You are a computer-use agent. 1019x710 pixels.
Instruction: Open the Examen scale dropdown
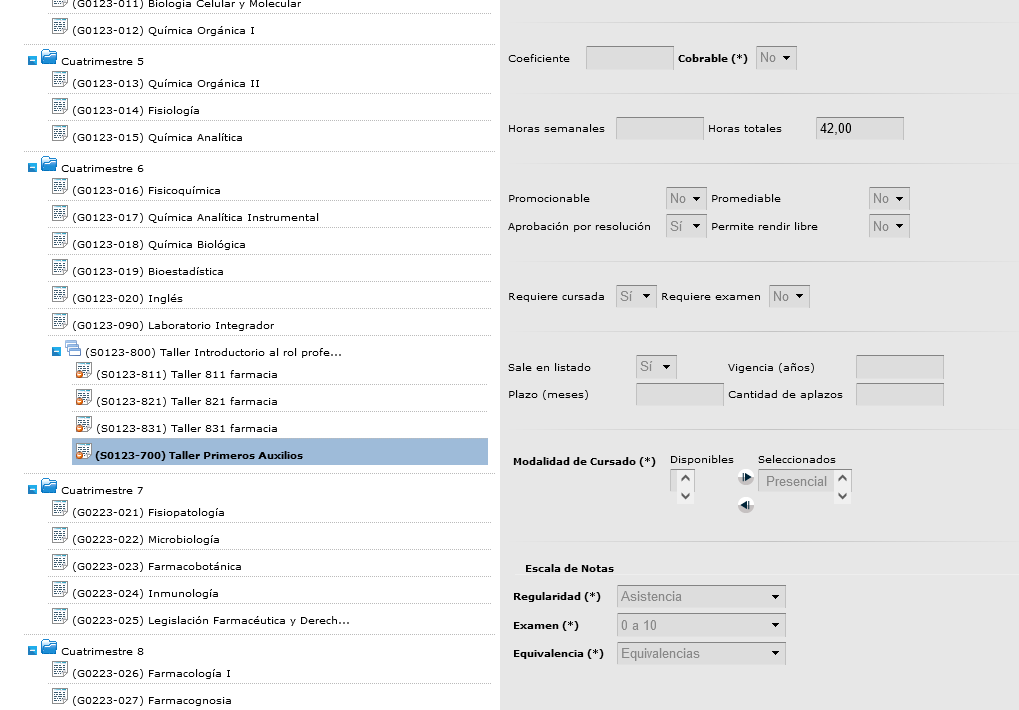tap(701, 626)
